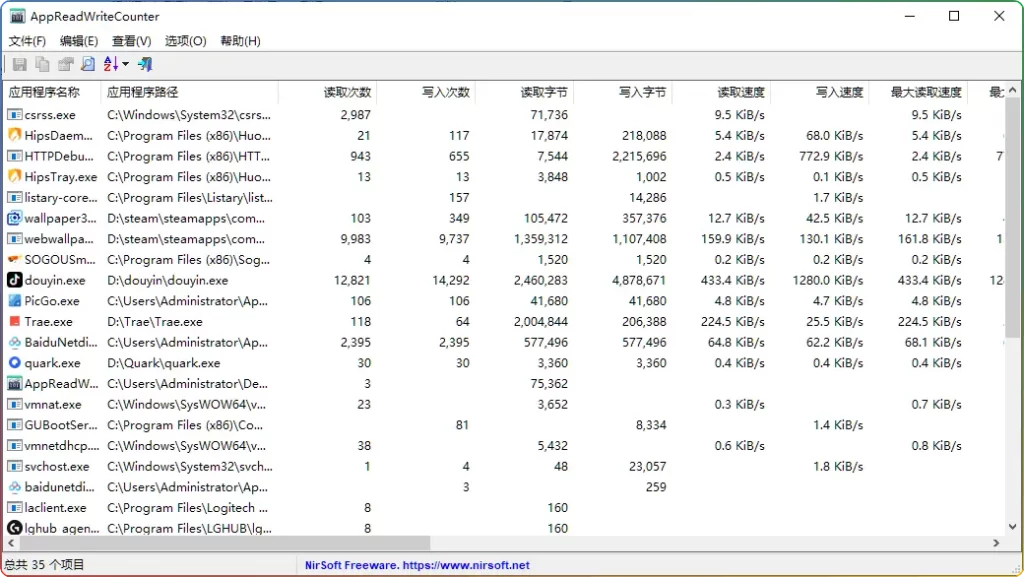The image size is (1024, 577).
Task: Click the quark.exe blue circle icon
Action: click(14, 363)
